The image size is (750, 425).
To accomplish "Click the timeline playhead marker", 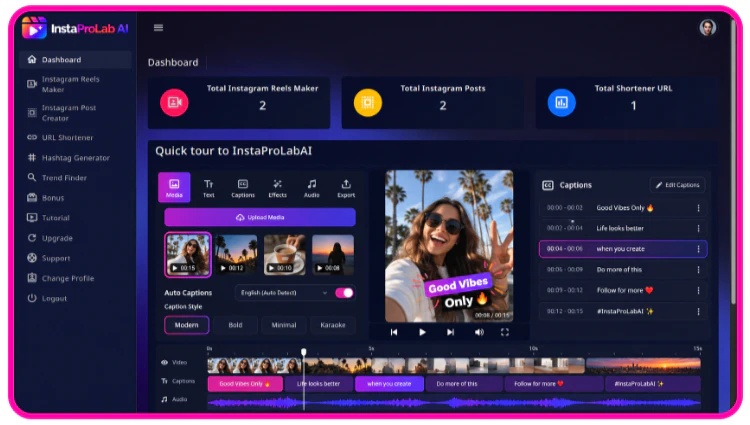I will (304, 352).
